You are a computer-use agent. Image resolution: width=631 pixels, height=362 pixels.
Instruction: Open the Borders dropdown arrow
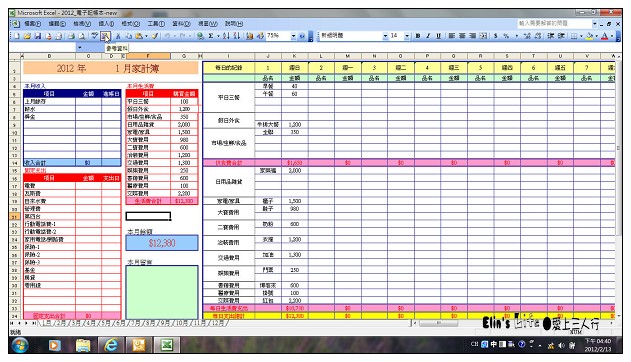(581, 36)
